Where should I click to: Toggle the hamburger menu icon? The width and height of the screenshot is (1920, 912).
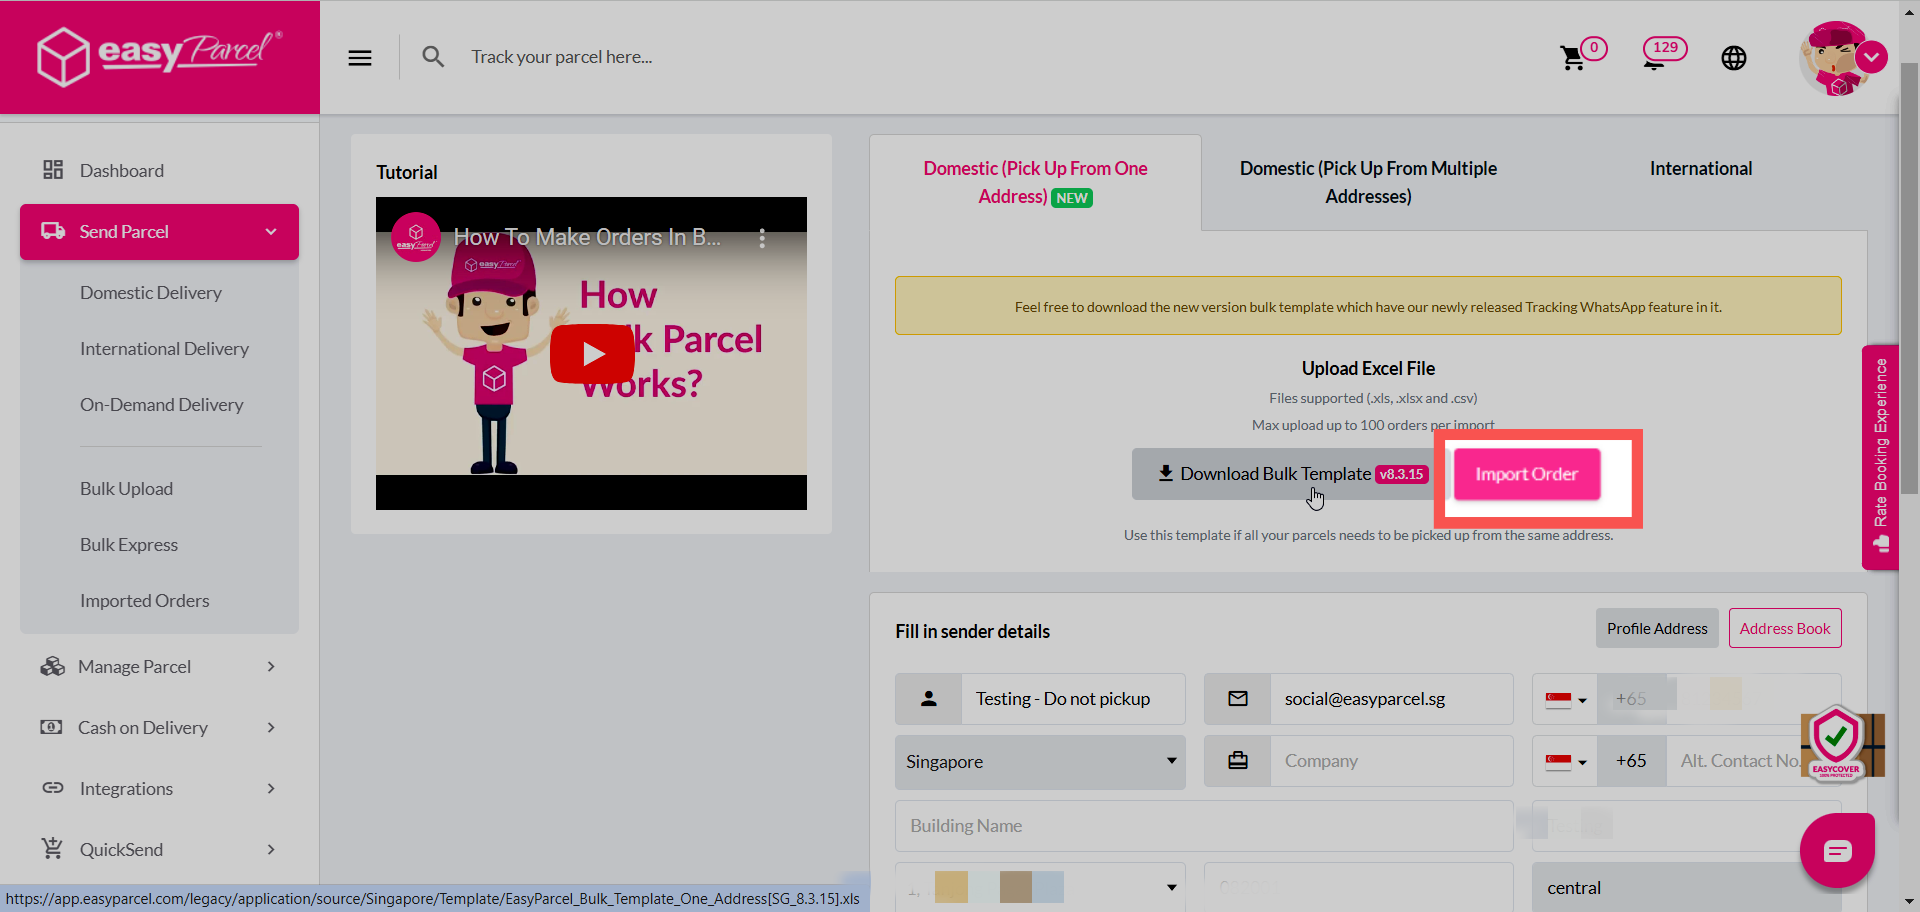(x=360, y=58)
